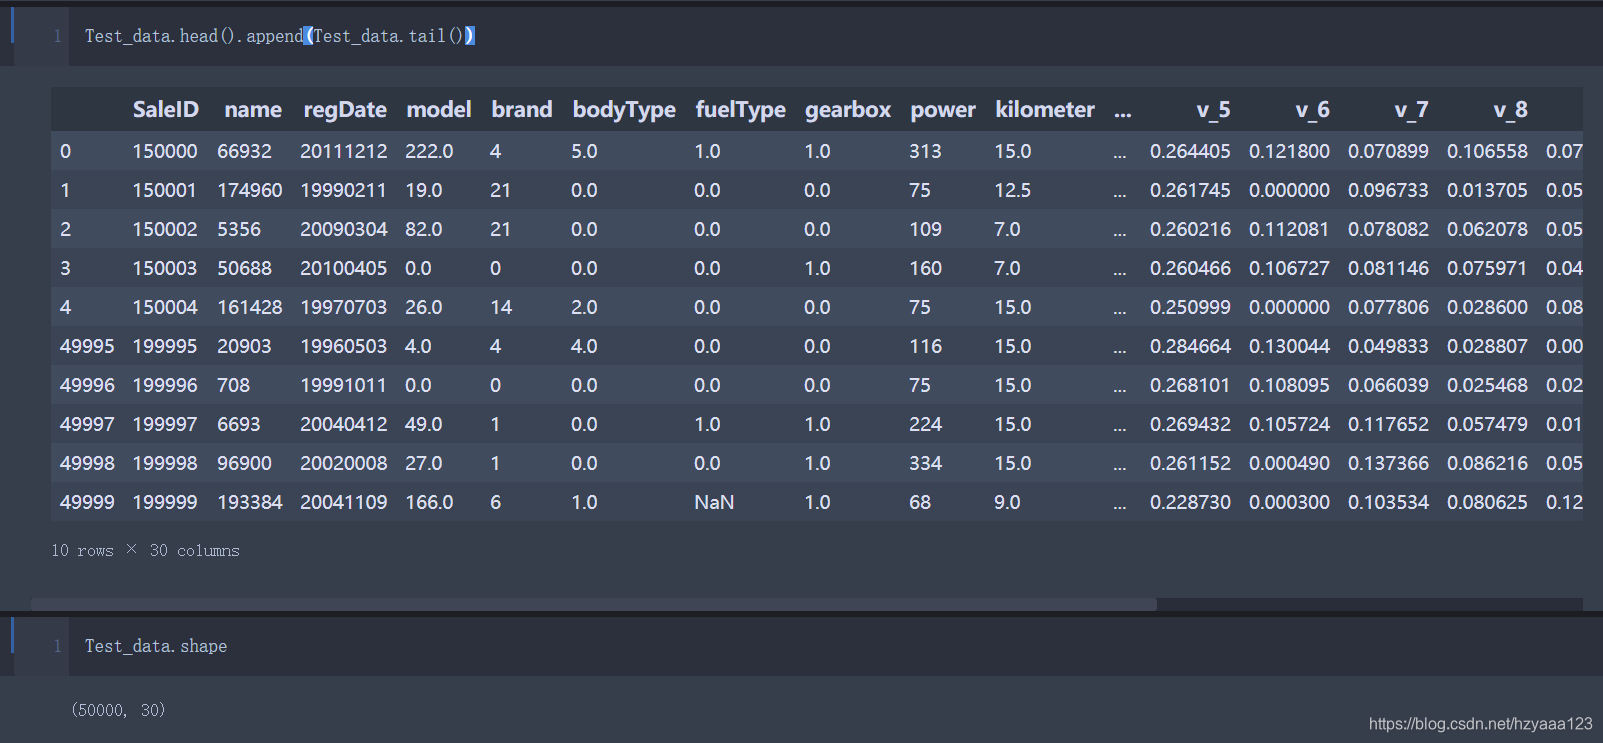This screenshot has width=1603, height=743.
Task: Select v_5 value 0.228730
Action: pyautogui.click(x=1190, y=502)
